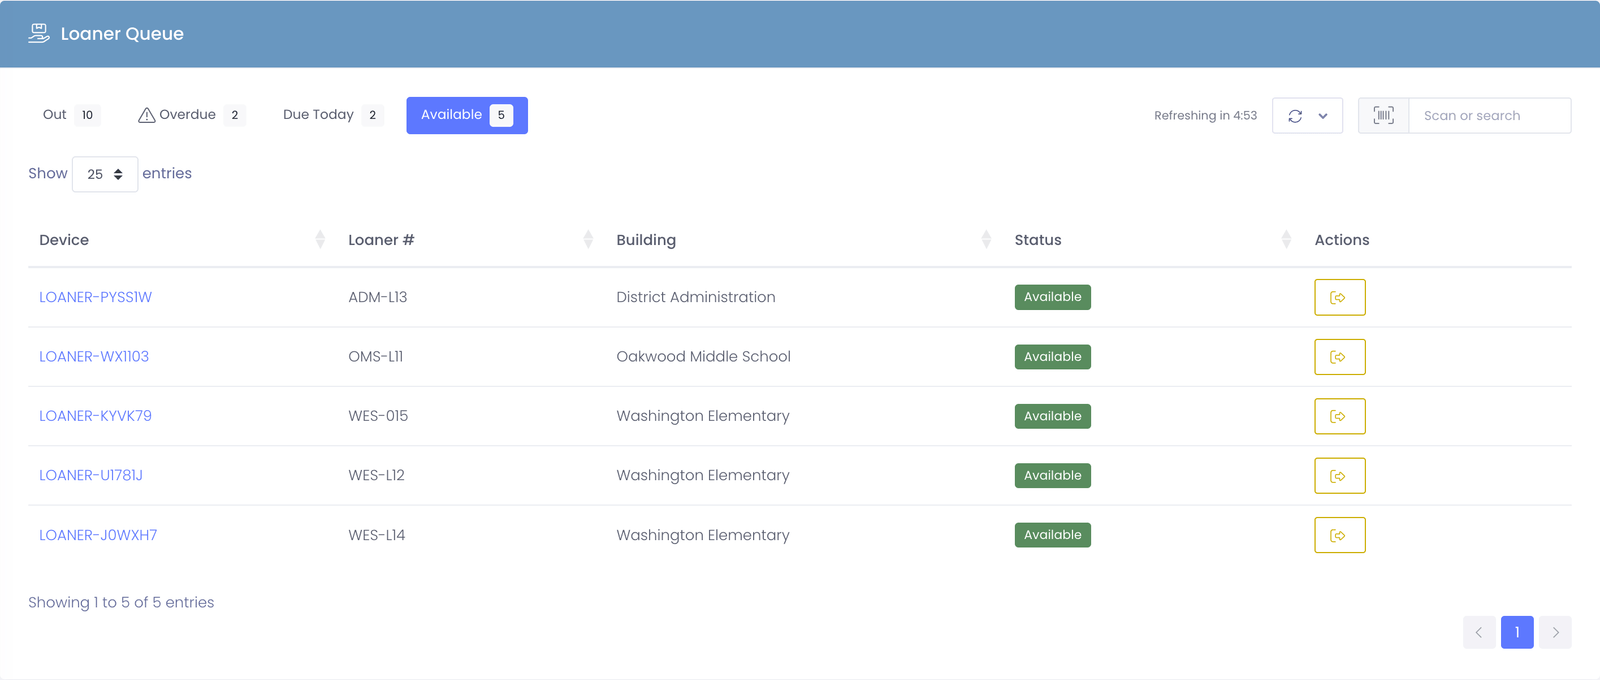
Task: Click the OMS-L11 loaner number
Action: tap(376, 356)
